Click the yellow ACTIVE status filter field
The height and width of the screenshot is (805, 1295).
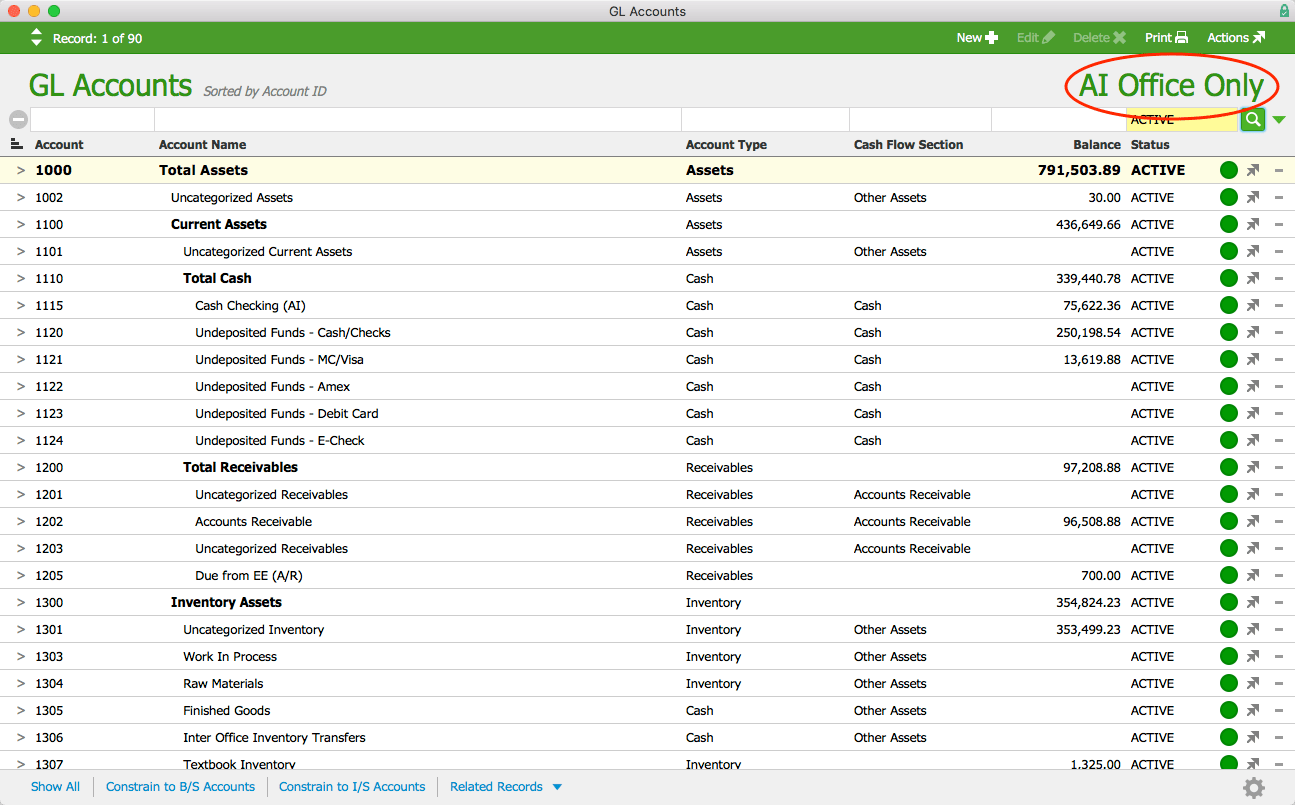(1180, 119)
